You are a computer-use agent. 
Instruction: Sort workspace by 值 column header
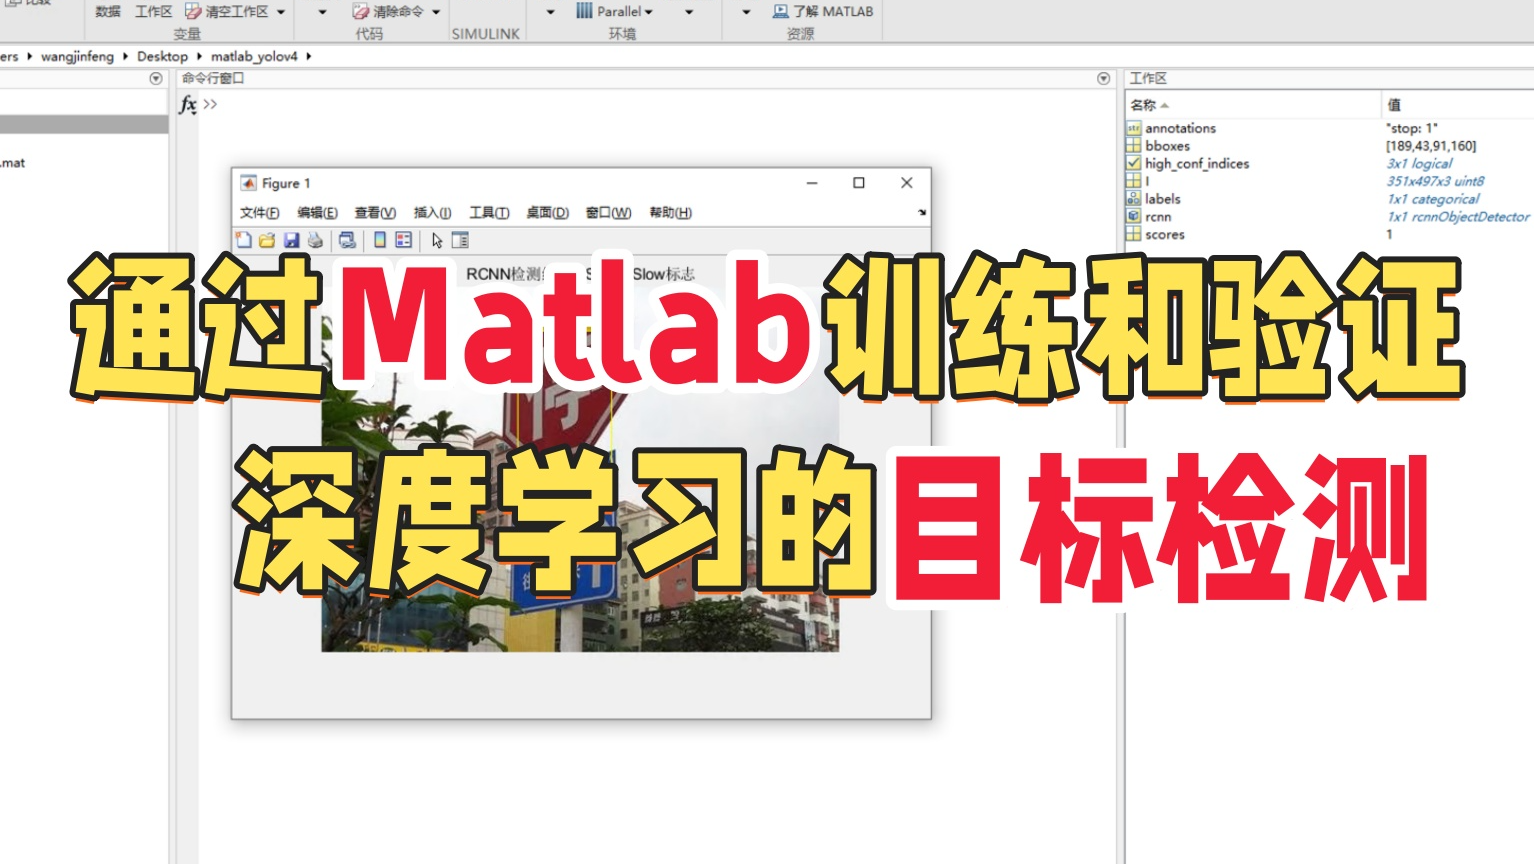(1458, 104)
